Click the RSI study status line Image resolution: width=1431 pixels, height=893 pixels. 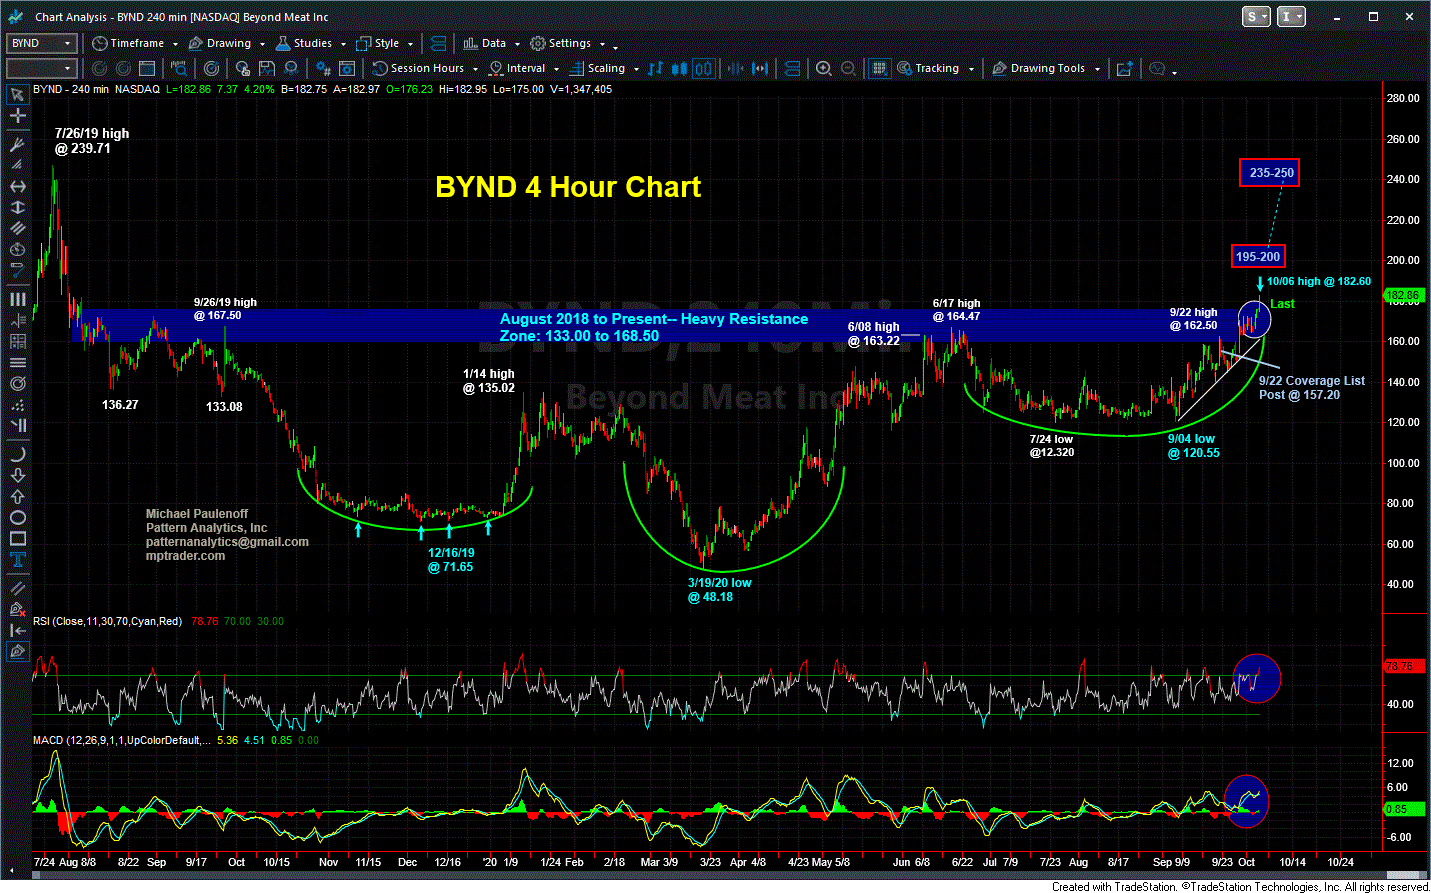pyautogui.click(x=159, y=621)
